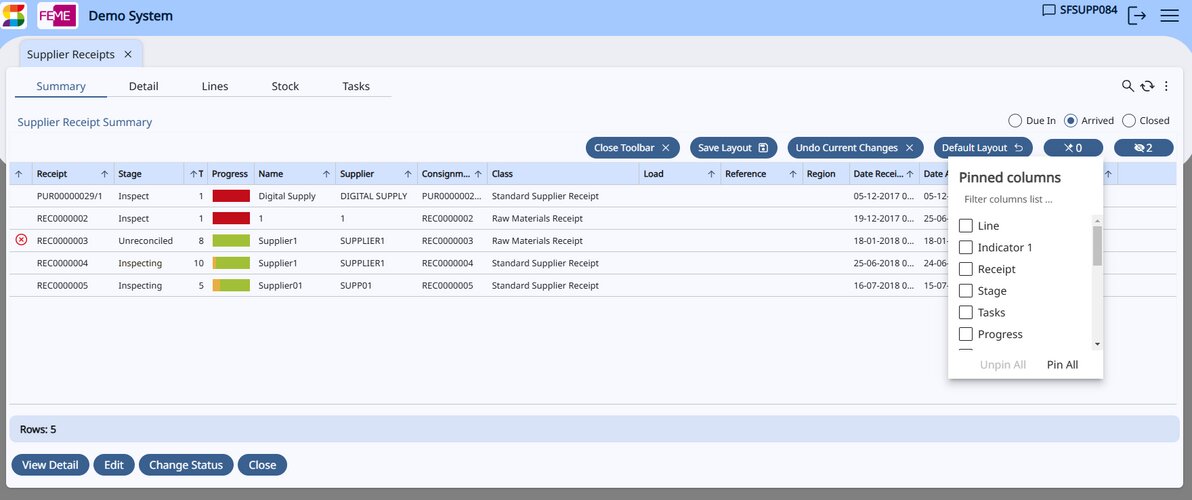Viewport: 1192px width, 500px height.
Task: Click the hidden columns button showing 2
Action: point(1143,148)
